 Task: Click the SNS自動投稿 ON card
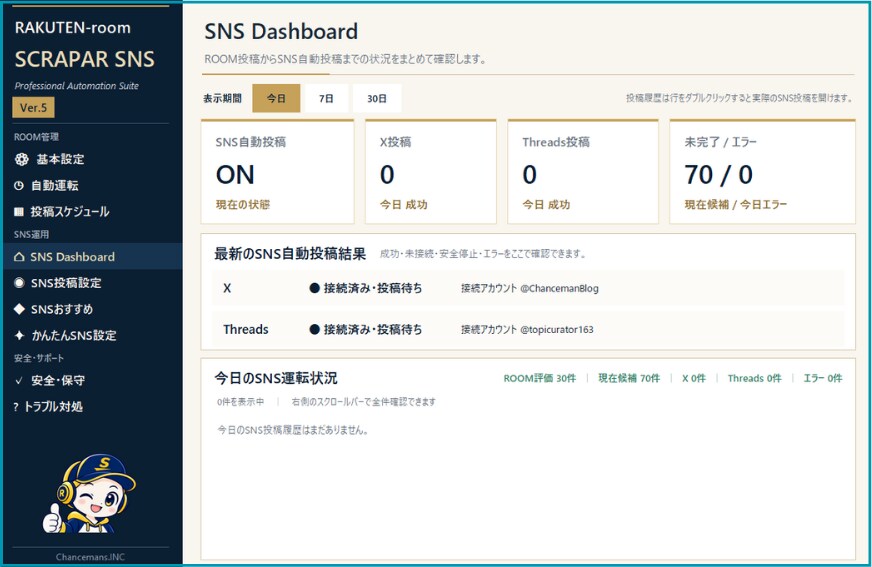pyautogui.click(x=278, y=172)
